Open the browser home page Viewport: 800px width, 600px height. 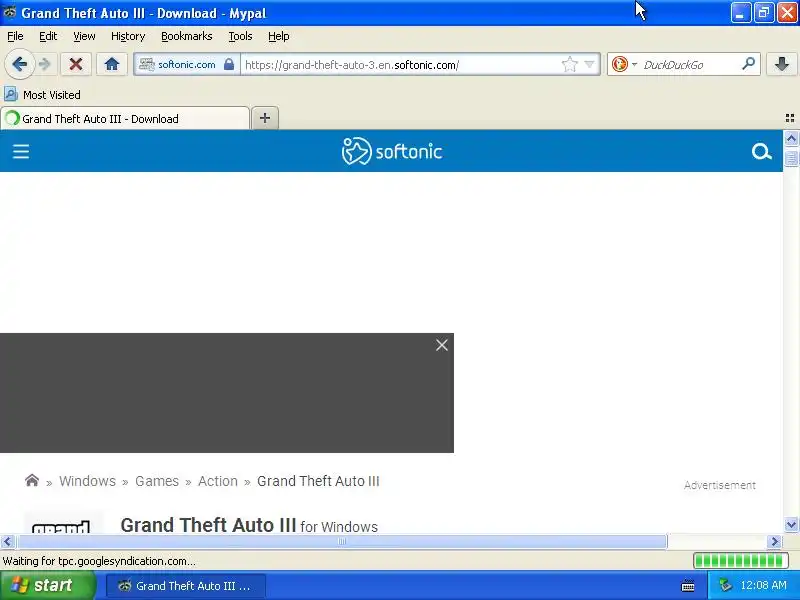[112, 64]
